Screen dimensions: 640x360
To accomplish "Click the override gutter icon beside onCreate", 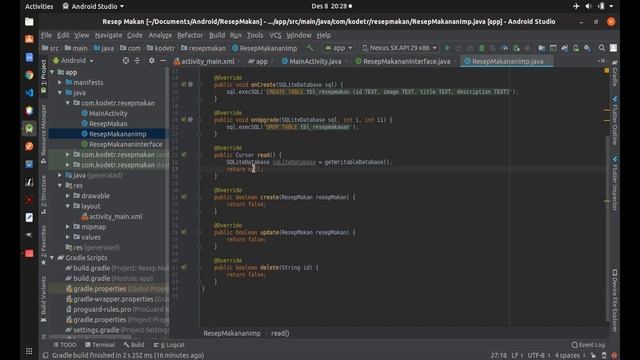I will pos(184,84).
